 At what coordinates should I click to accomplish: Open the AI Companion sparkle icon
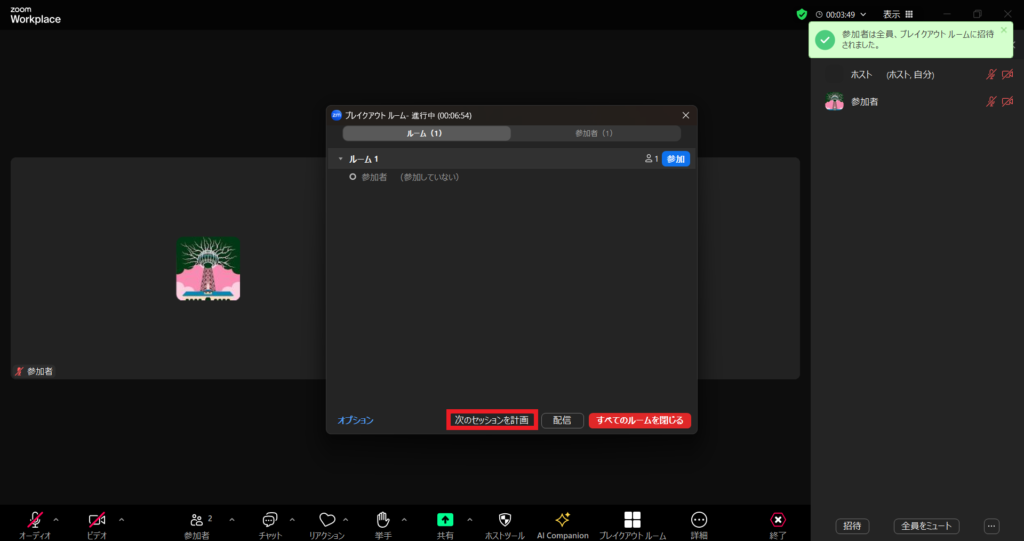(562, 519)
